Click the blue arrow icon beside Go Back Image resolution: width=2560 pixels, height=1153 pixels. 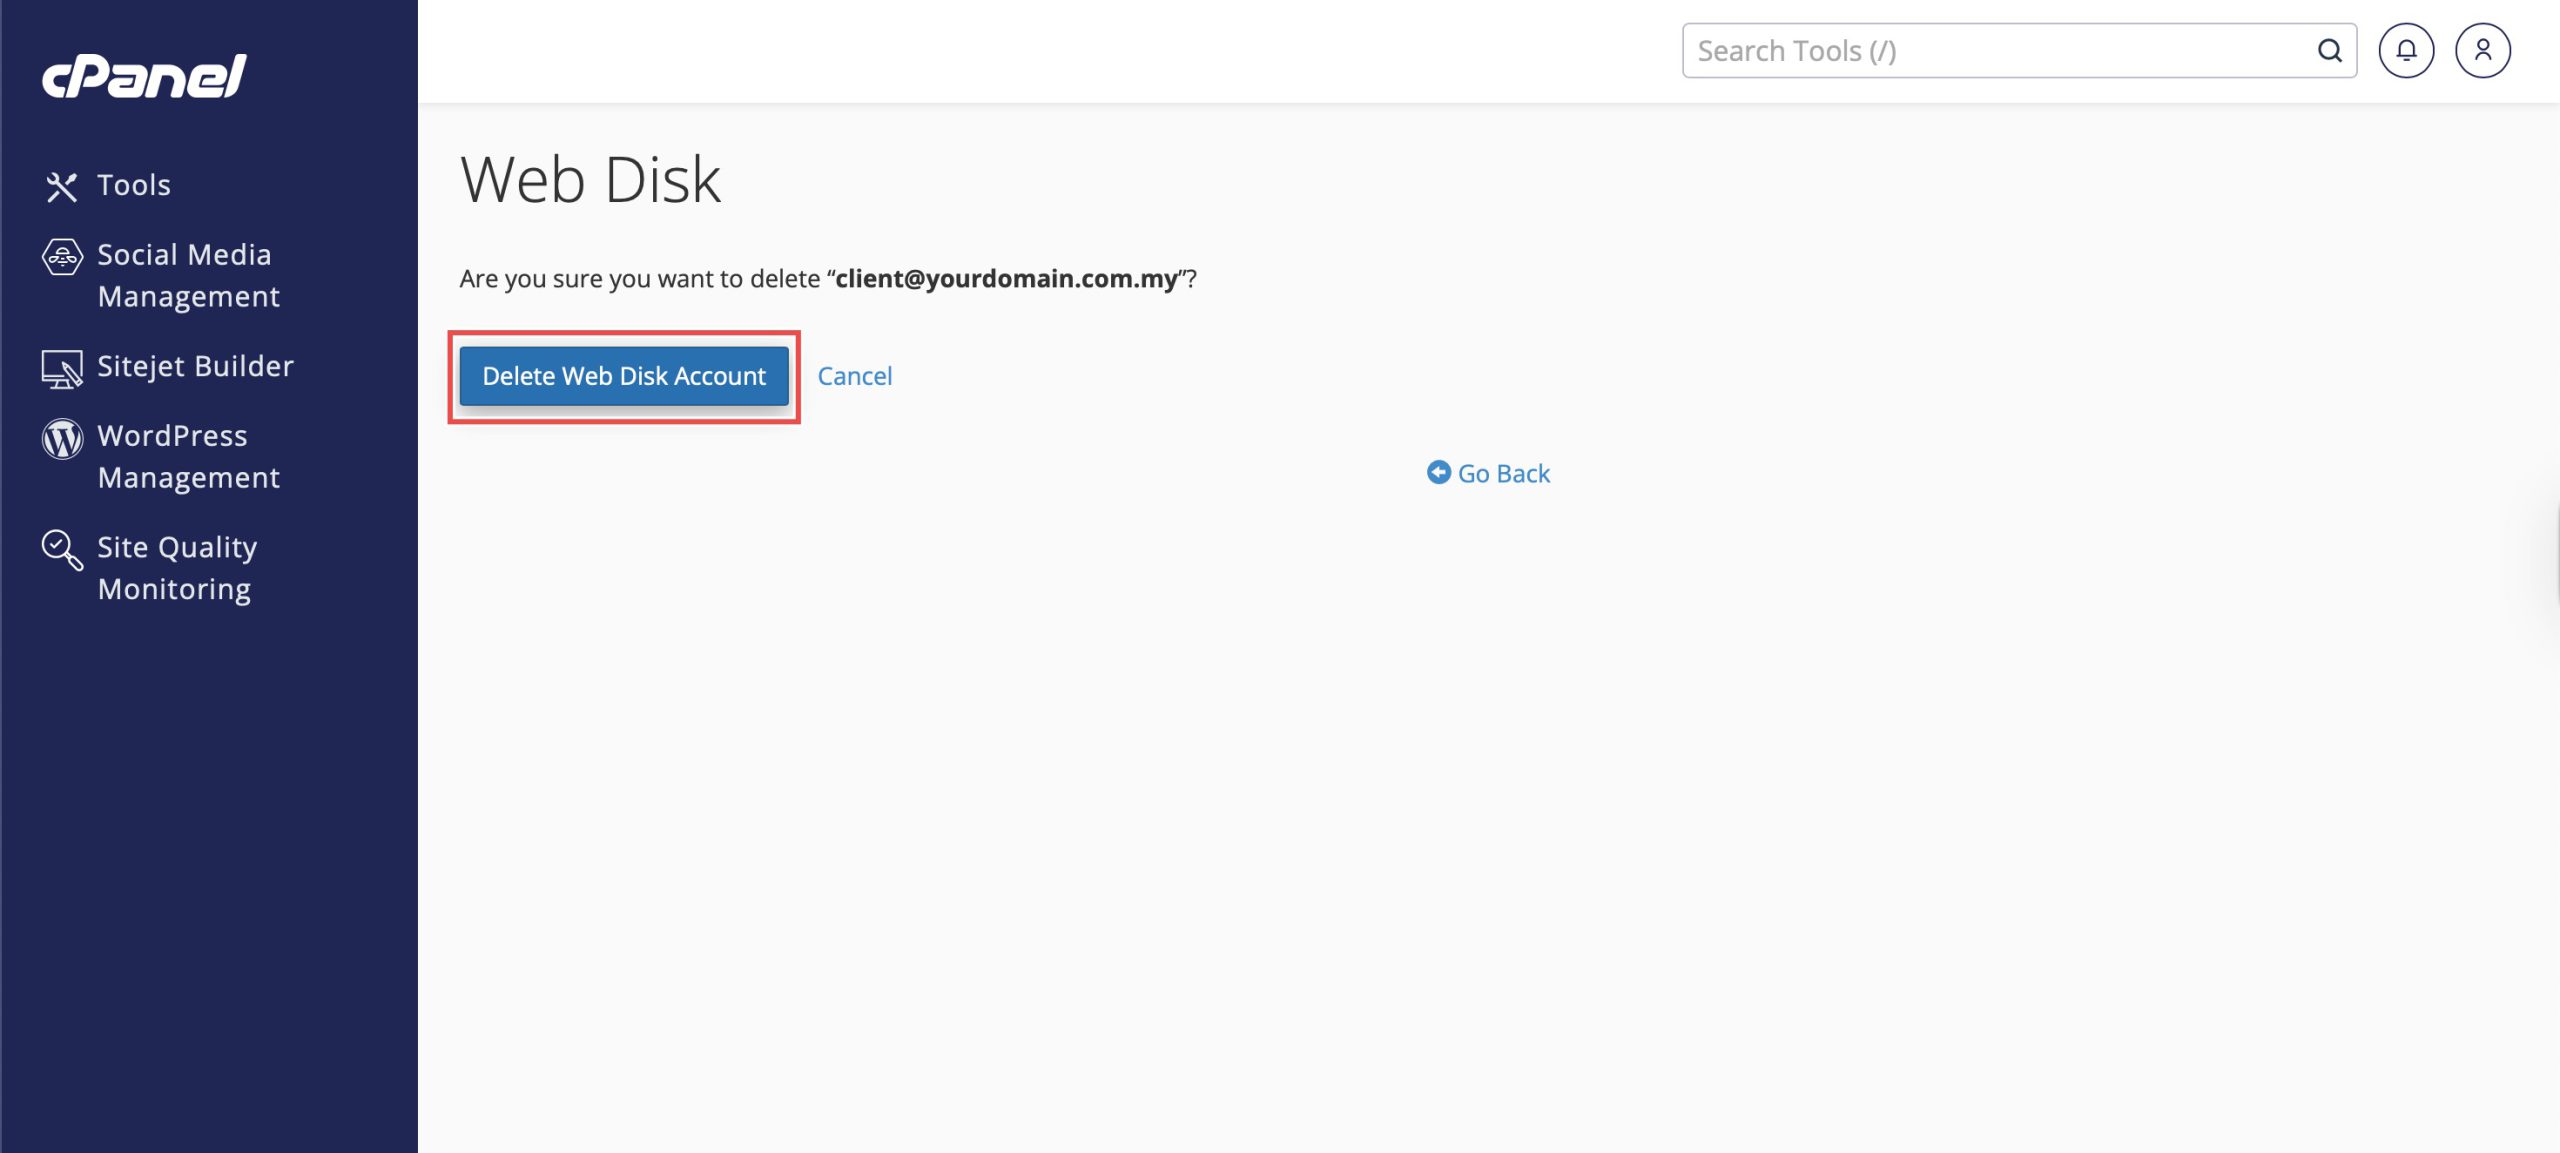(1438, 473)
